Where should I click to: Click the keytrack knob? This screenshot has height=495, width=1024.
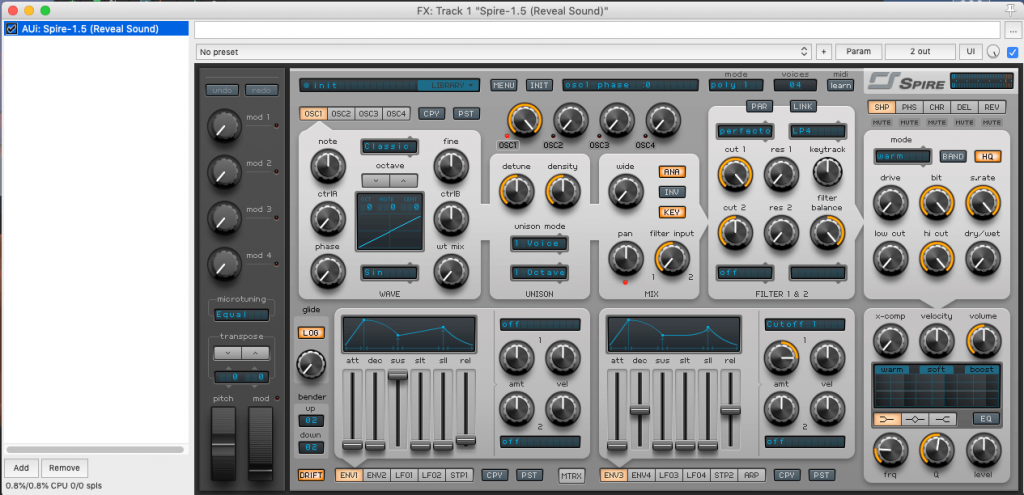[827, 172]
